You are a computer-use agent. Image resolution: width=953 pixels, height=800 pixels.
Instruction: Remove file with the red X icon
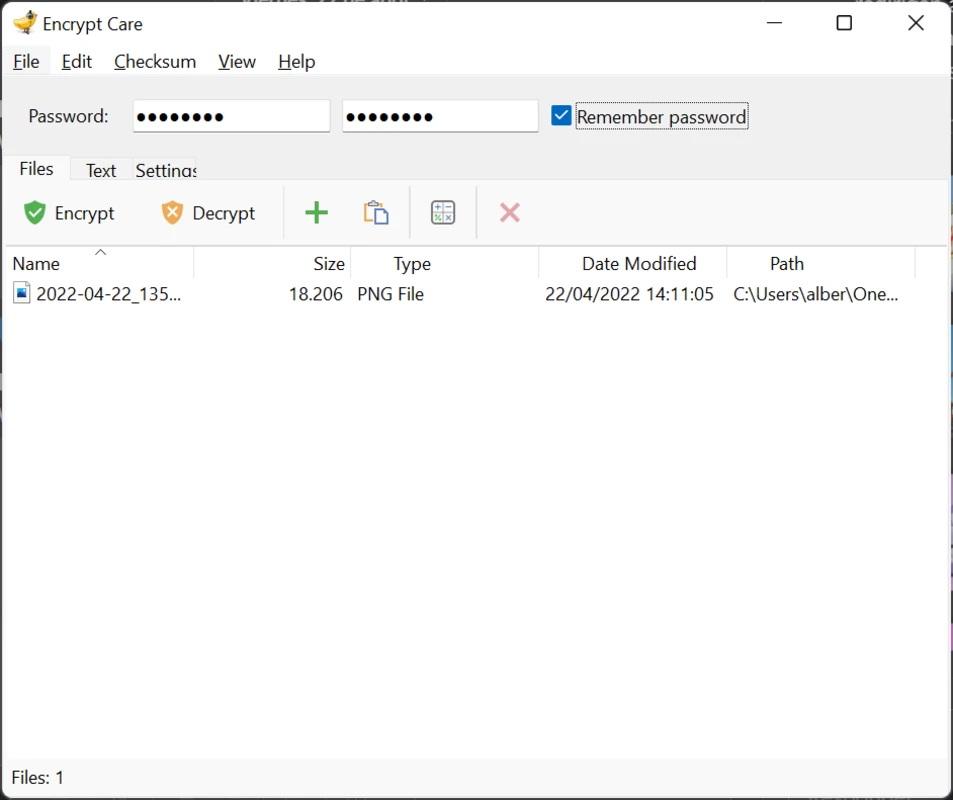click(x=510, y=213)
